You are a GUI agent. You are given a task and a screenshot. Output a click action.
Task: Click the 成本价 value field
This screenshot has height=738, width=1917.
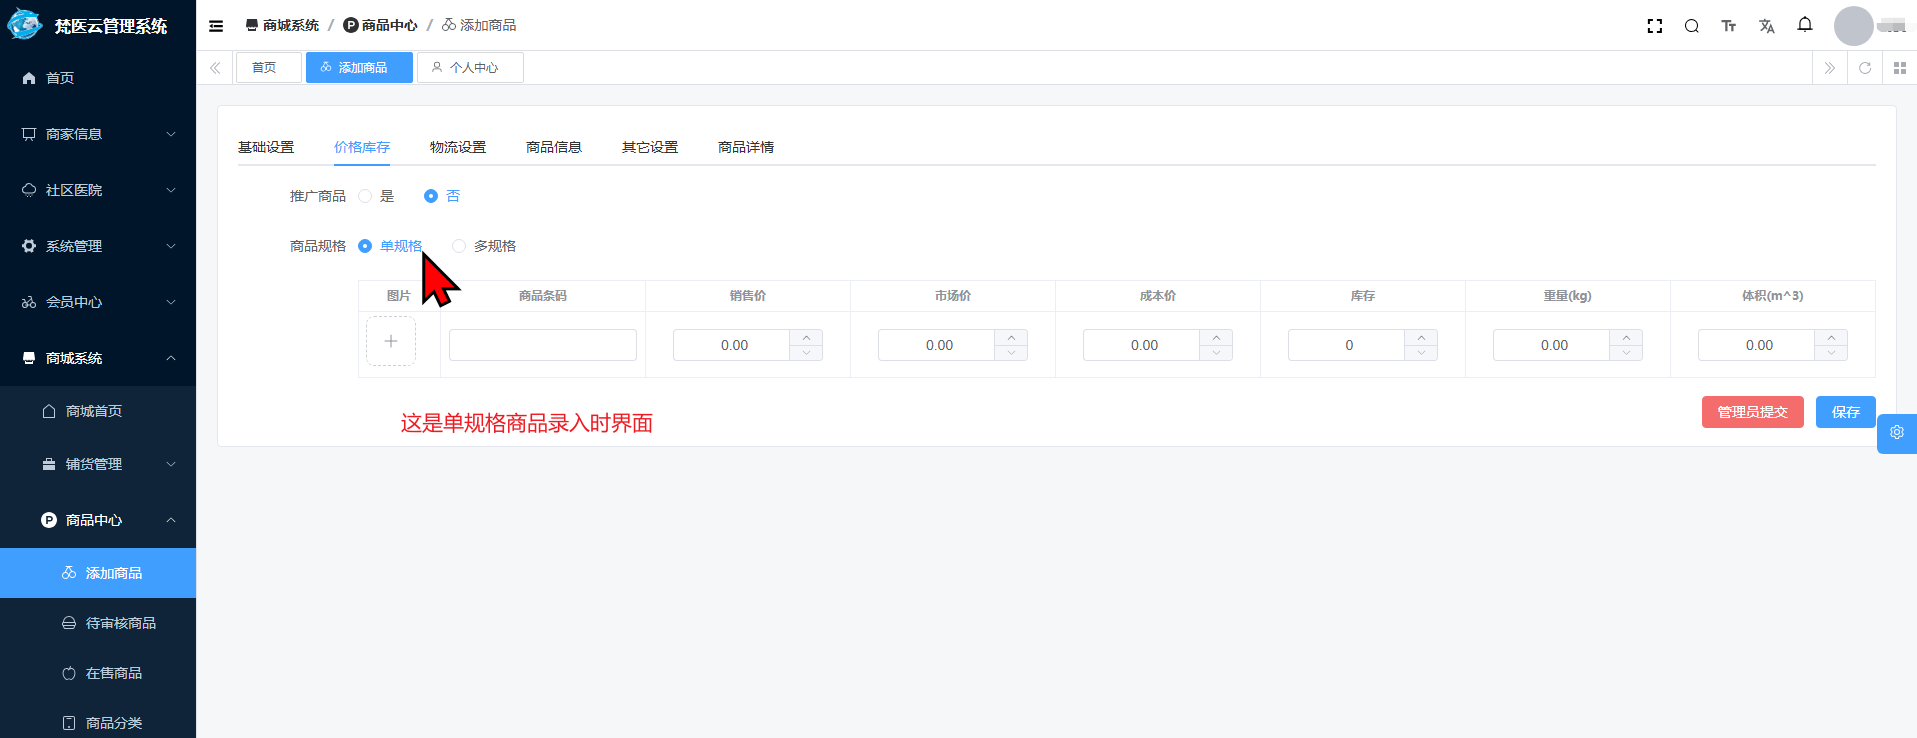[1144, 345]
